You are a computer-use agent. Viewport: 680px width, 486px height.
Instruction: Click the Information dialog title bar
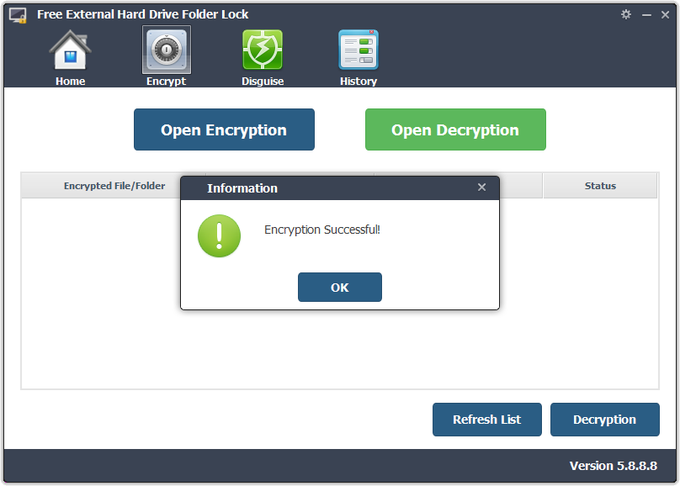(330, 188)
